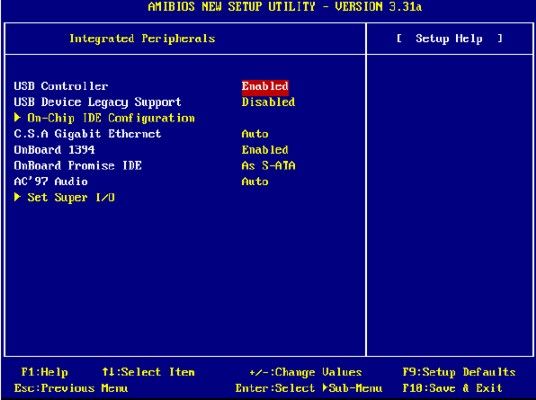Select the OnBoard Promise IDE label

pyautogui.click(x=78, y=166)
